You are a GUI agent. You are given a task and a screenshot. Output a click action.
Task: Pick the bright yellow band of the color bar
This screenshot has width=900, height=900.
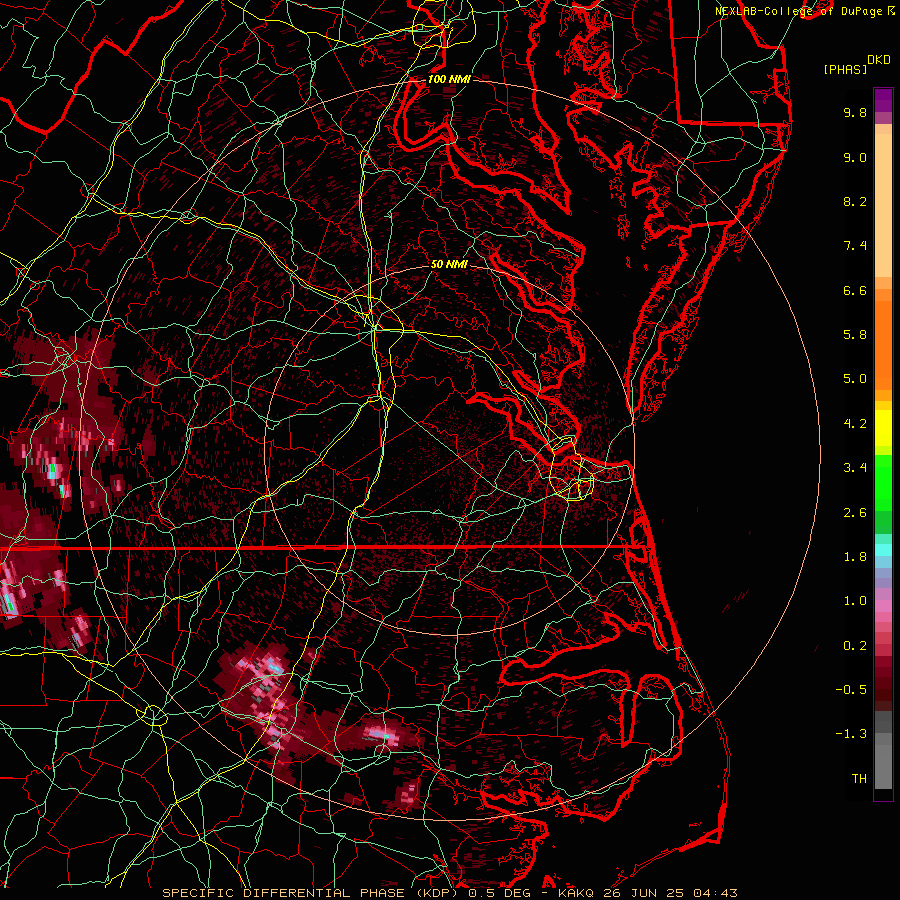pos(883,428)
